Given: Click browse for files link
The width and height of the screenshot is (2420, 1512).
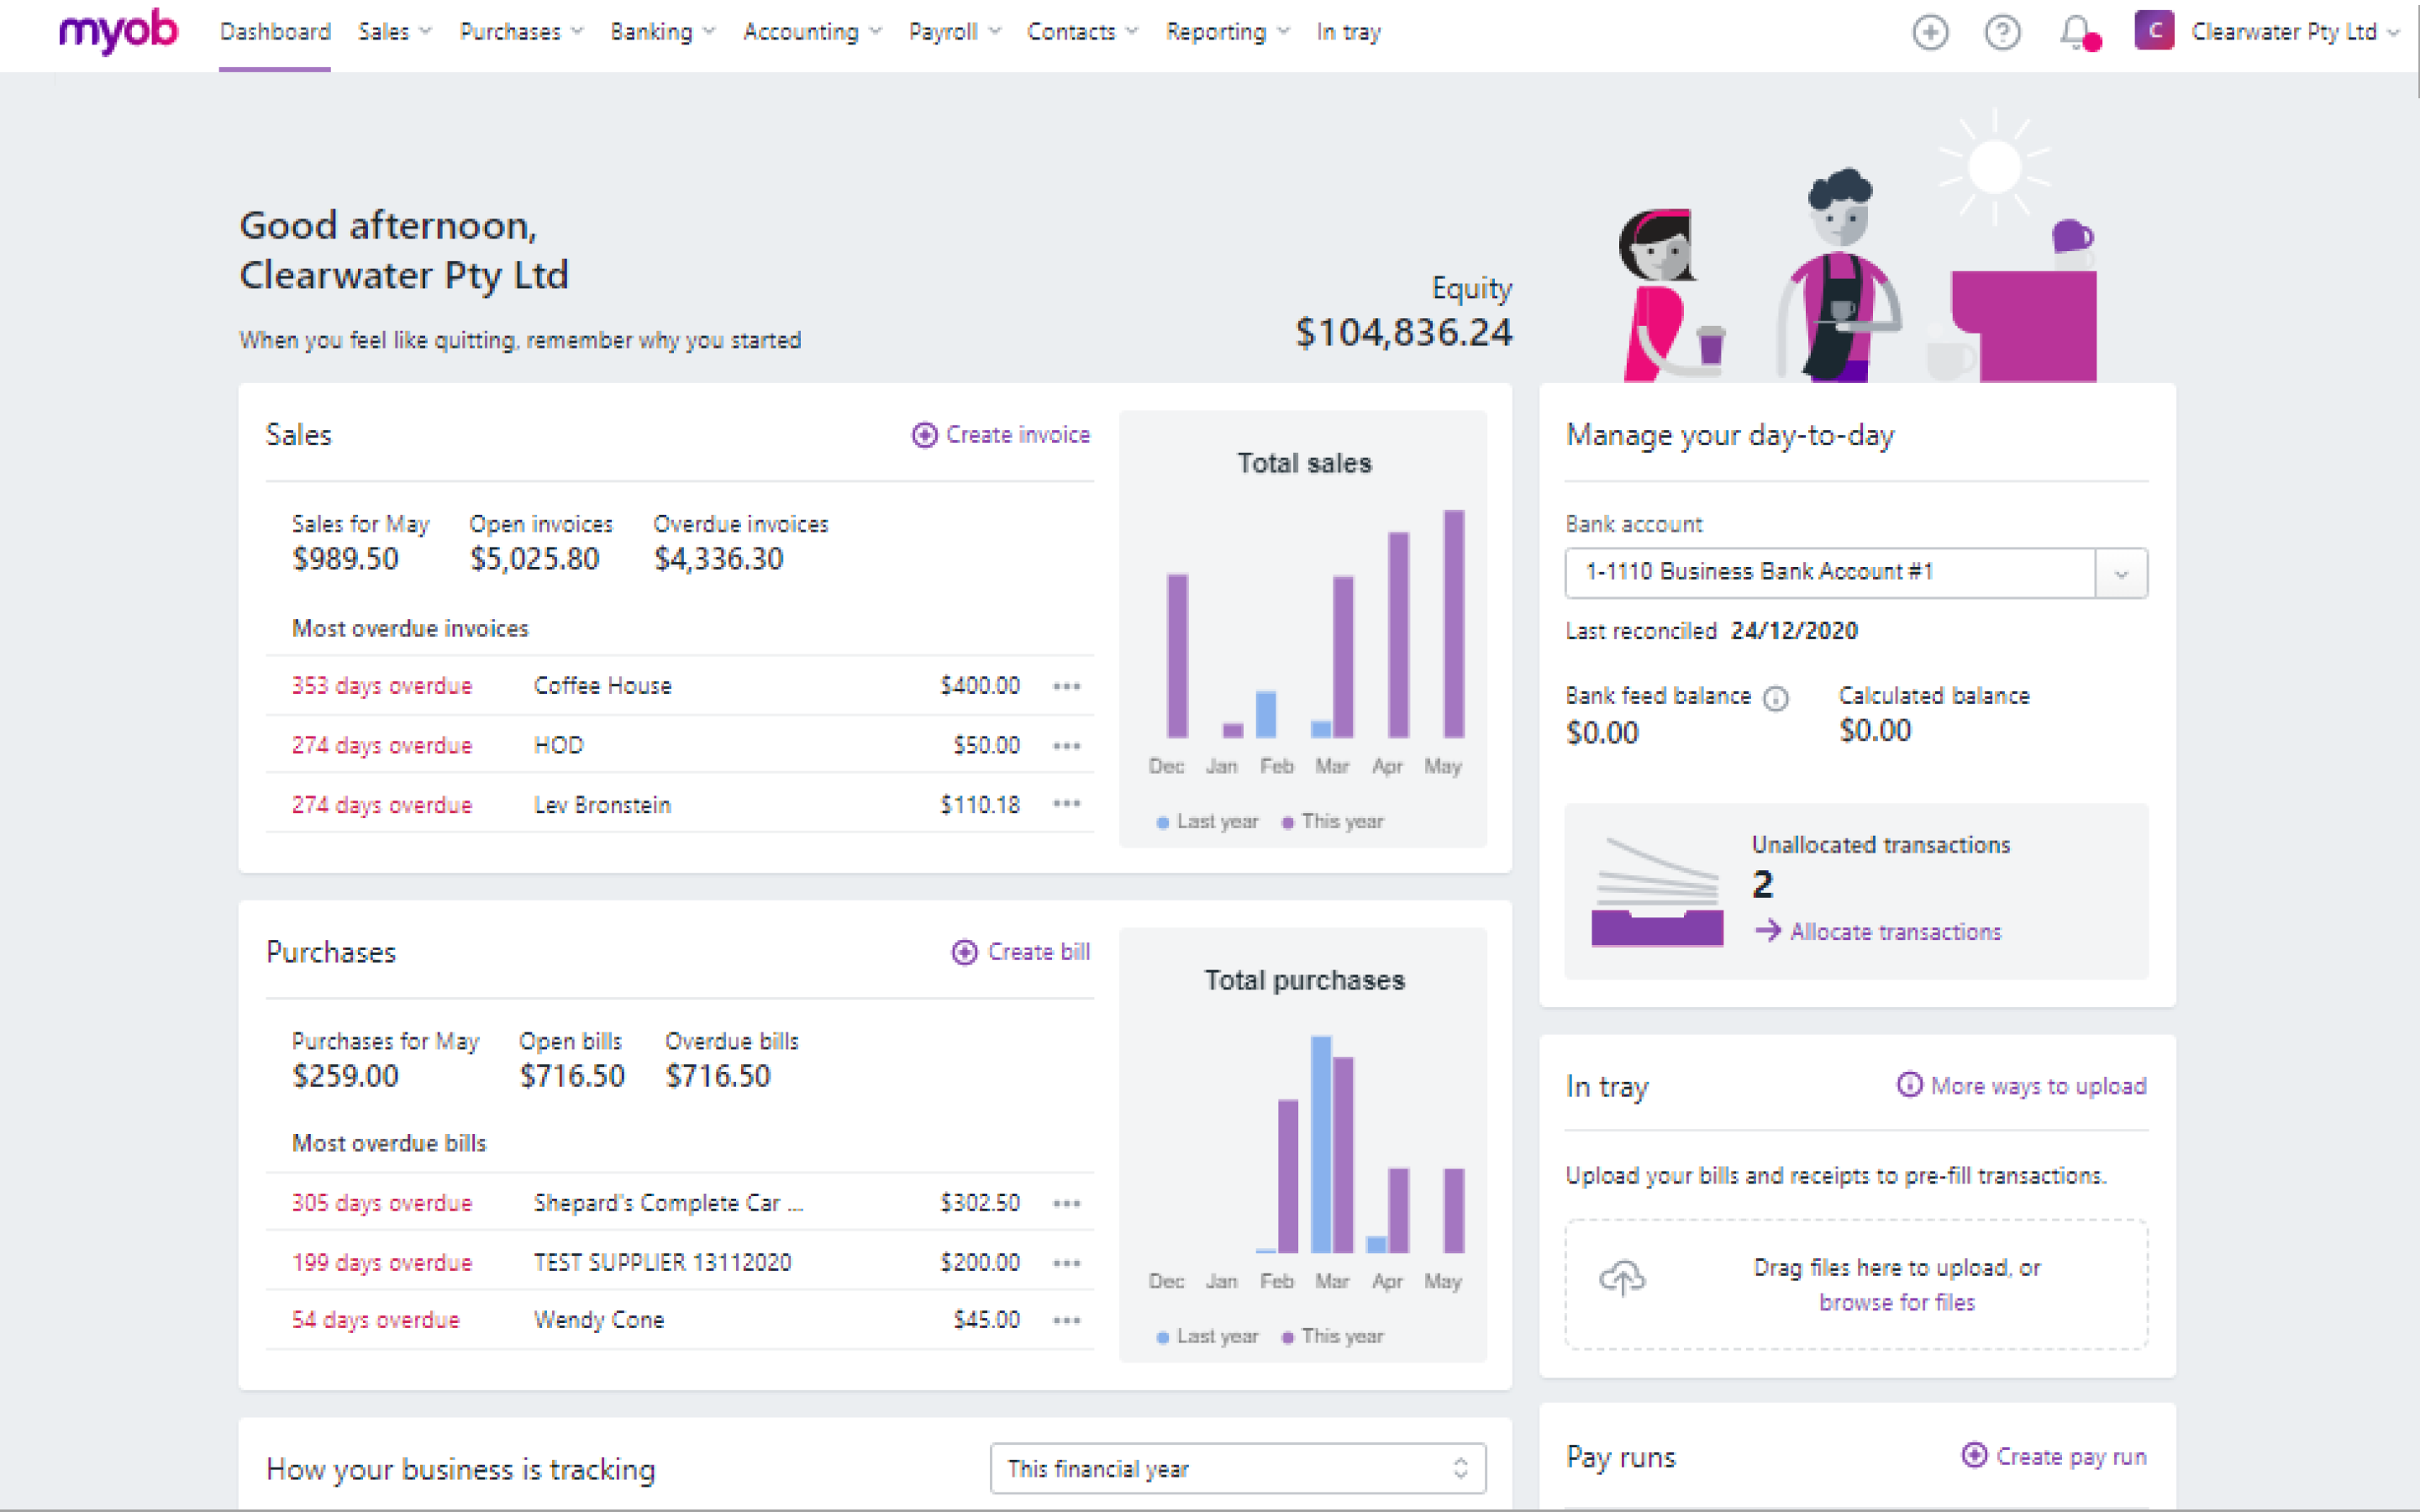Looking at the screenshot, I should click(1897, 1302).
